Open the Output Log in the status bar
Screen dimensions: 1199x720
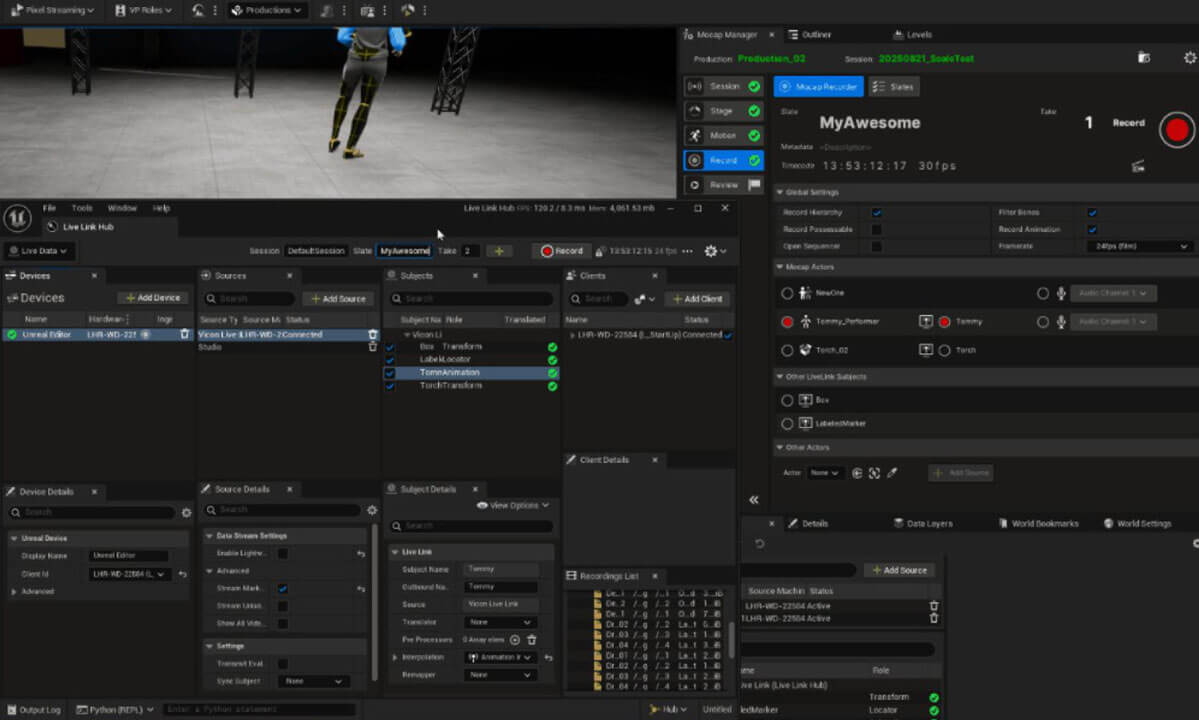click(x=33, y=709)
